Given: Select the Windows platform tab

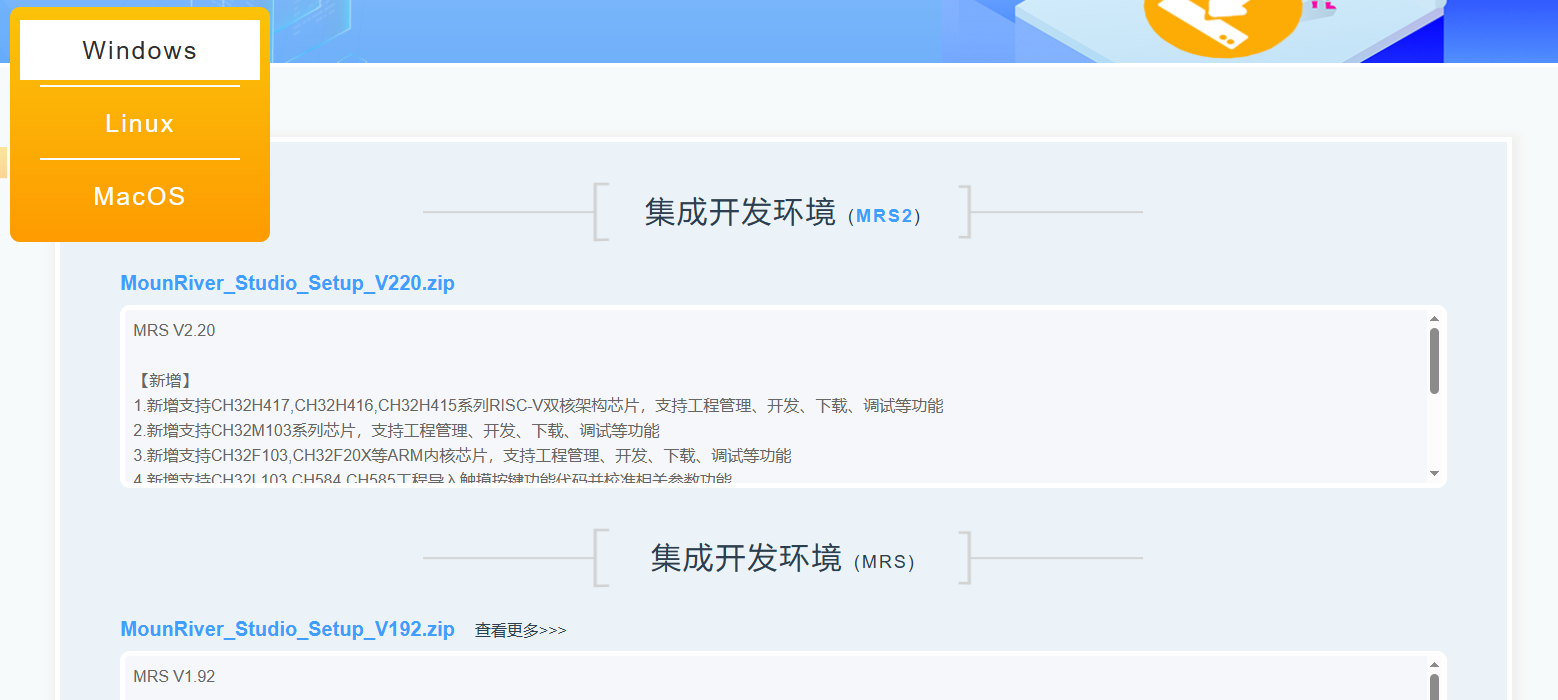Looking at the screenshot, I should click(140, 50).
